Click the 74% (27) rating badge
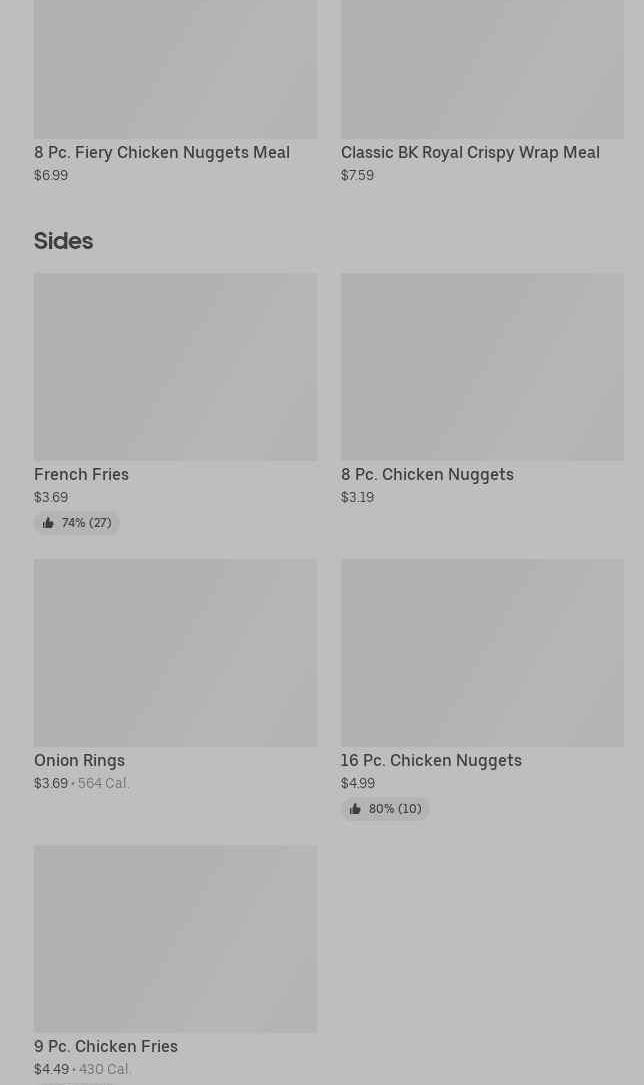The width and height of the screenshot is (644, 1085). pyautogui.click(x=77, y=523)
